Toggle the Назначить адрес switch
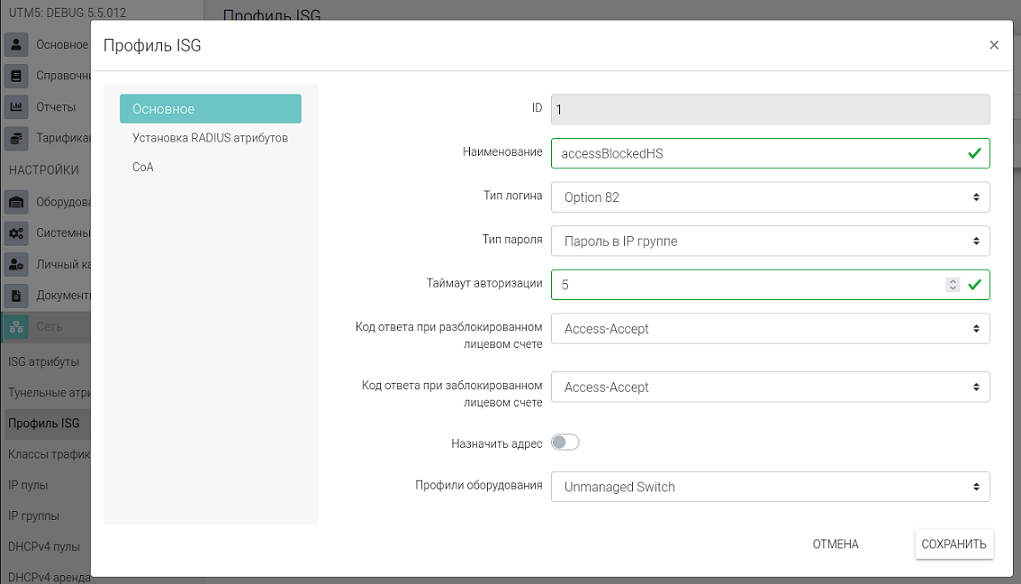The image size is (1021, 584). tap(565, 442)
